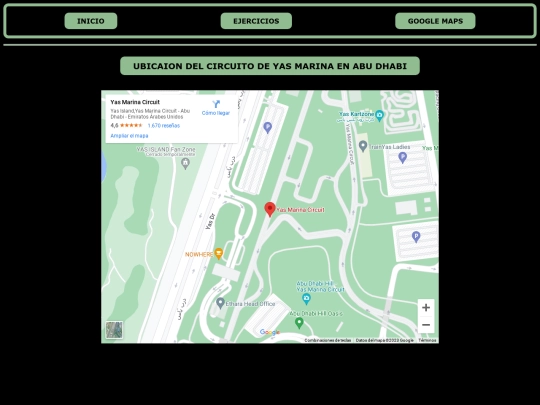
Task: Click parking icon below the small buildings
Action: coord(416,237)
